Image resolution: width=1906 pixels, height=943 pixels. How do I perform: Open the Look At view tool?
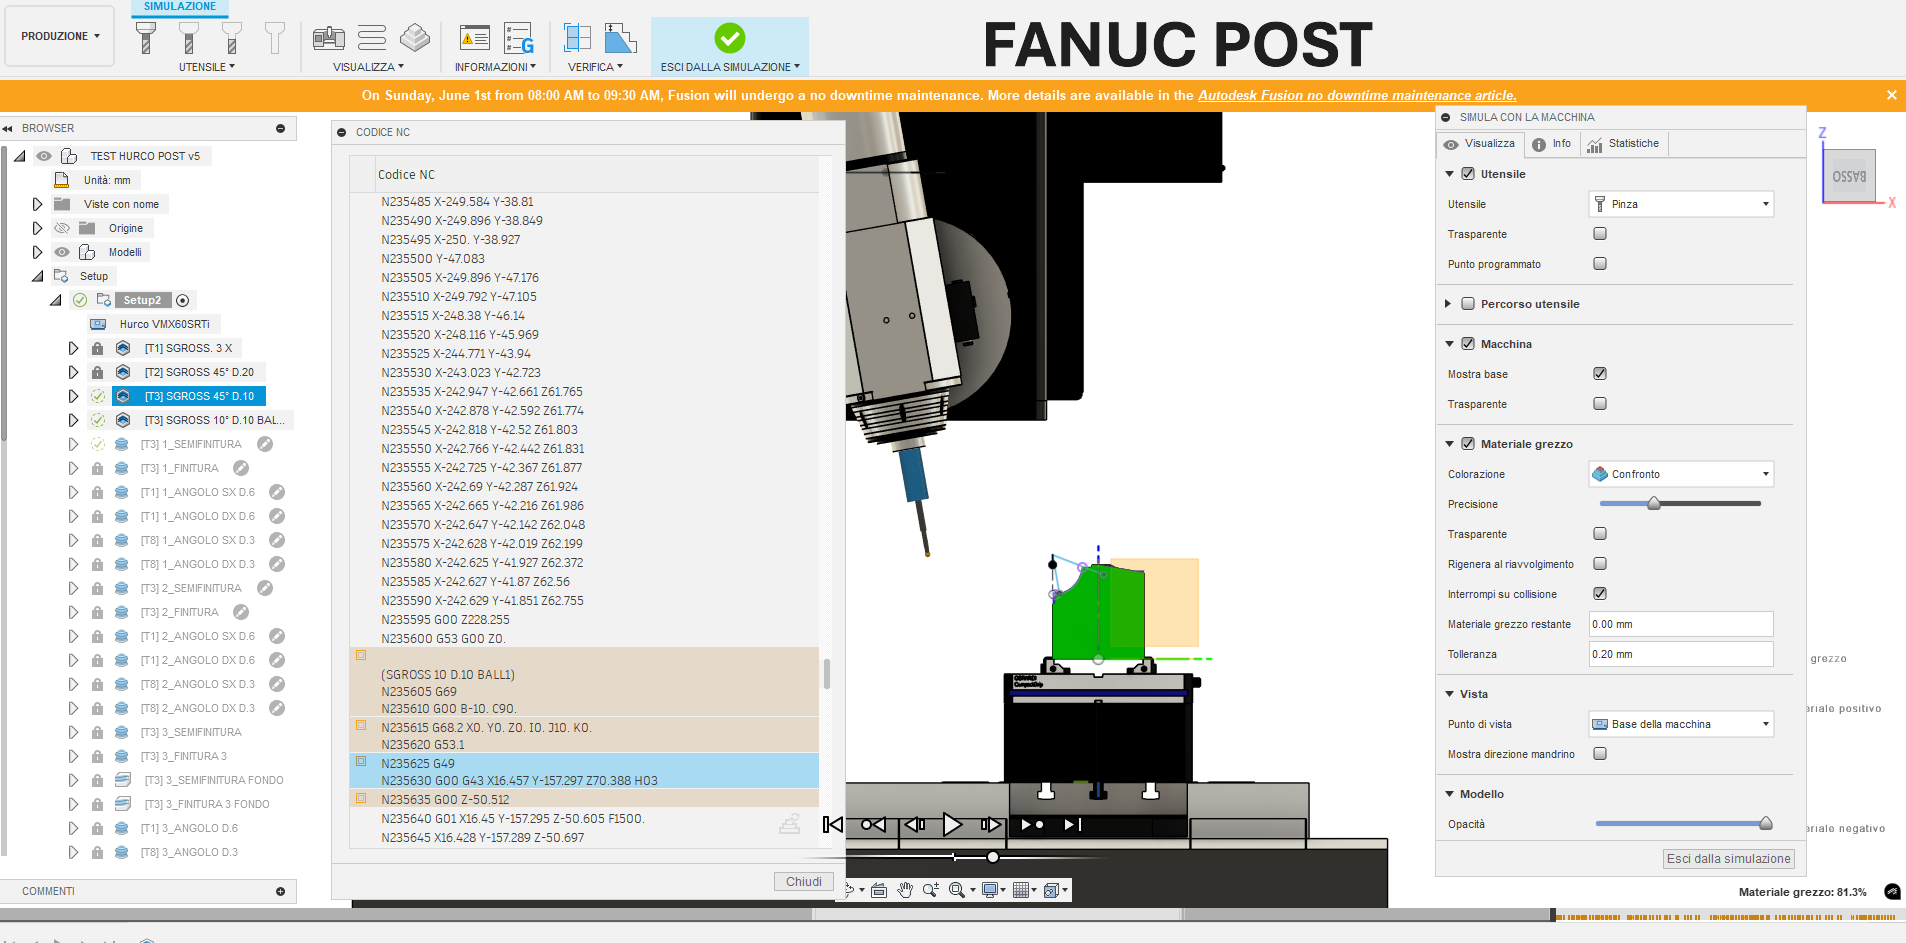(879, 890)
